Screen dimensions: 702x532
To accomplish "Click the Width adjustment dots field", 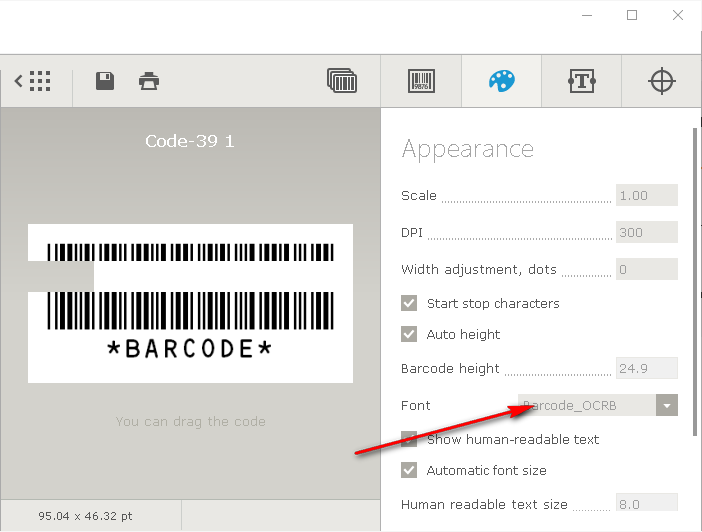I will pos(647,269).
